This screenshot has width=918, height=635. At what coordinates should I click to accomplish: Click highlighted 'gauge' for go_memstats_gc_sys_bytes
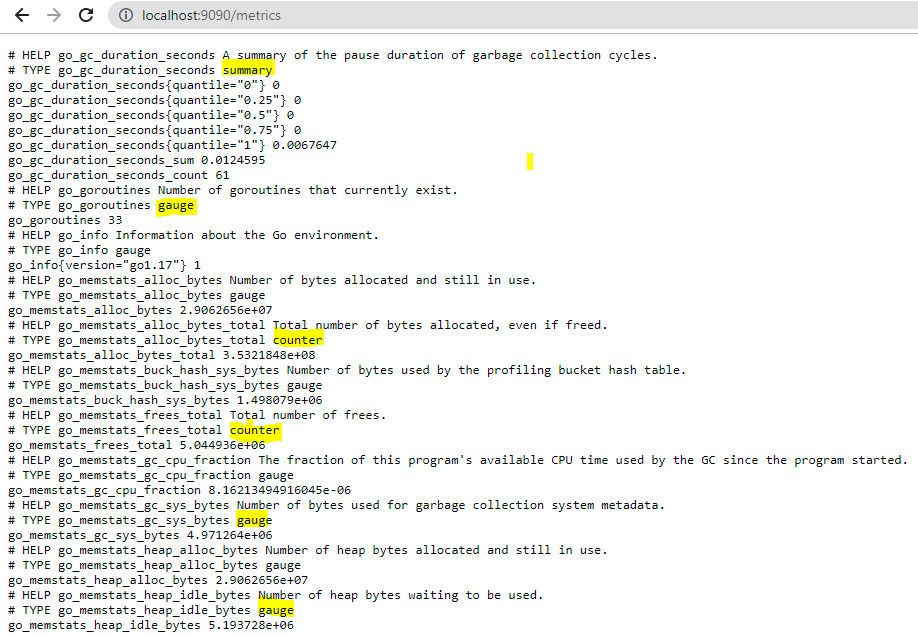[254, 520]
